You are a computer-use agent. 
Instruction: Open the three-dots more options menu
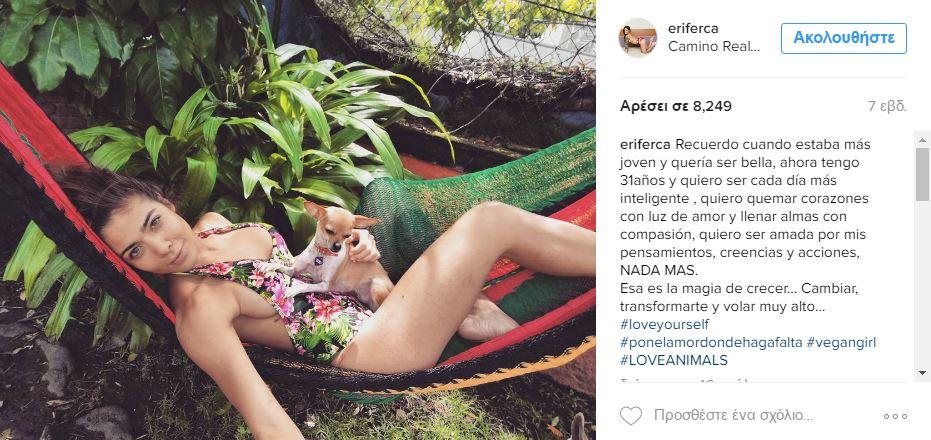(x=895, y=416)
